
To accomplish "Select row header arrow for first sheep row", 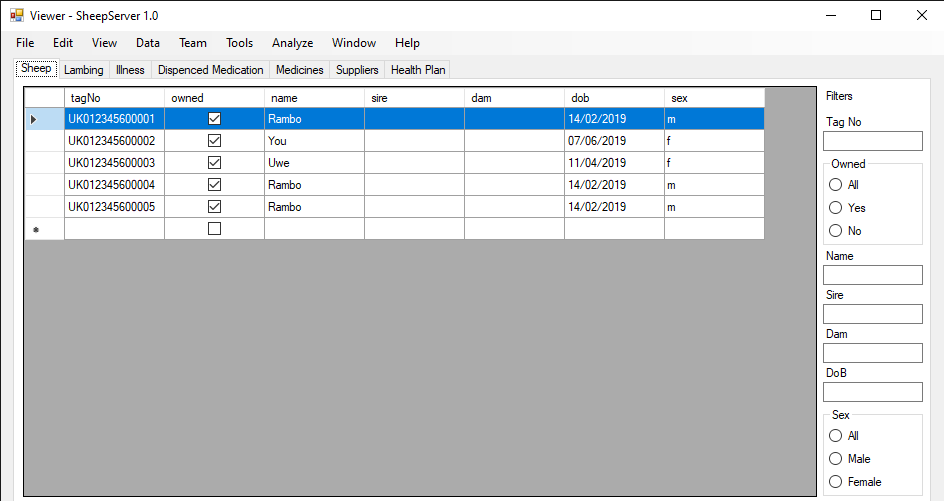I will pyautogui.click(x=34, y=119).
